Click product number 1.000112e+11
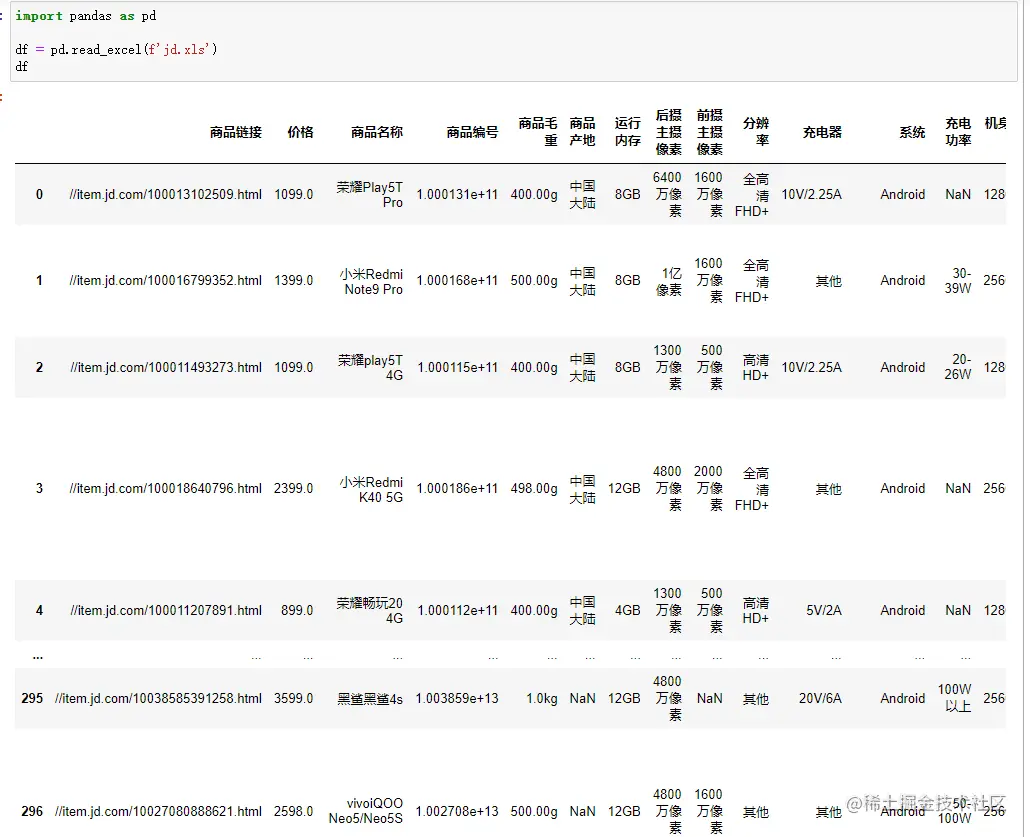The width and height of the screenshot is (1030, 837). point(458,610)
